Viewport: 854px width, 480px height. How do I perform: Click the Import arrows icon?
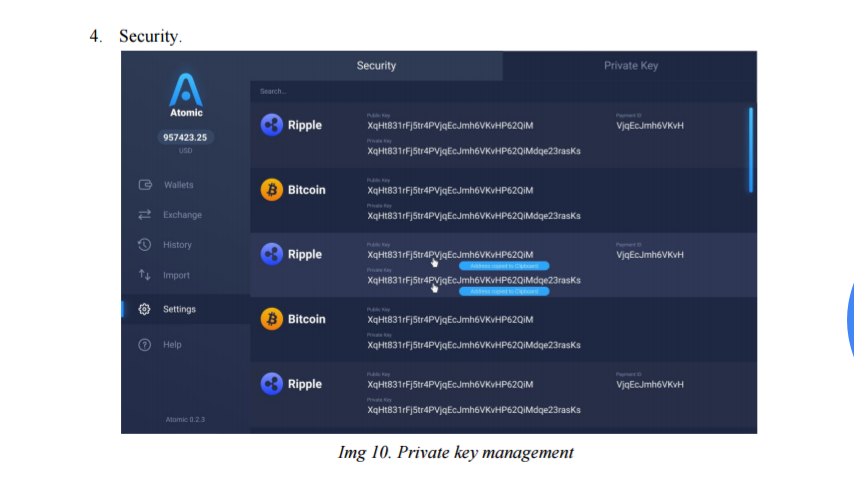pyautogui.click(x=144, y=275)
